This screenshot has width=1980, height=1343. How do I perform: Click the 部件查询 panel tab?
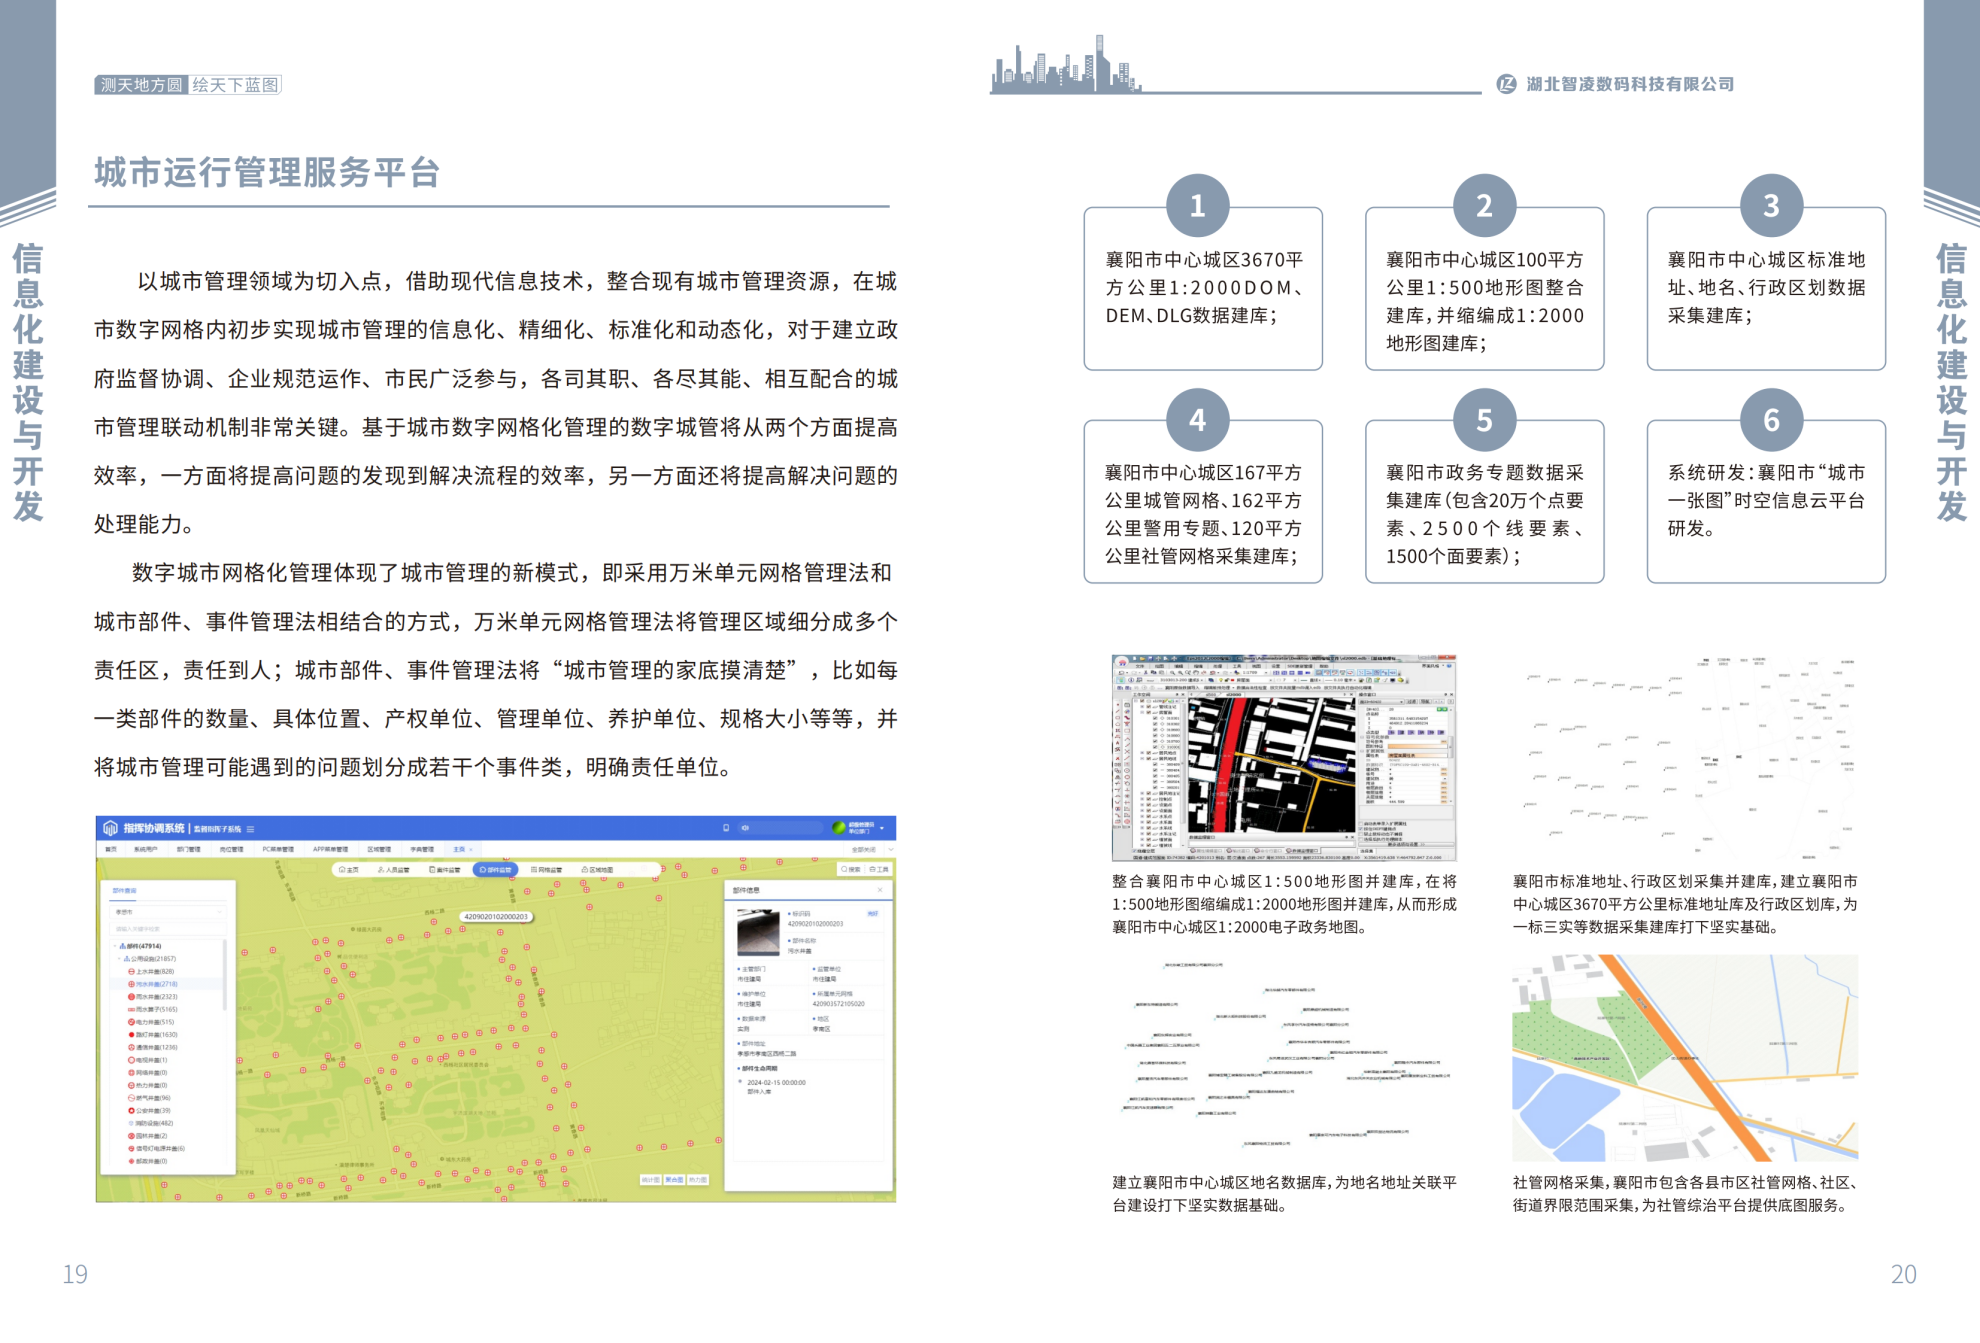125,890
